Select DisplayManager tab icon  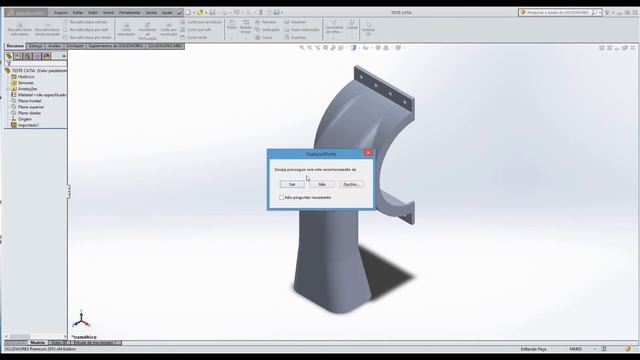click(46, 56)
